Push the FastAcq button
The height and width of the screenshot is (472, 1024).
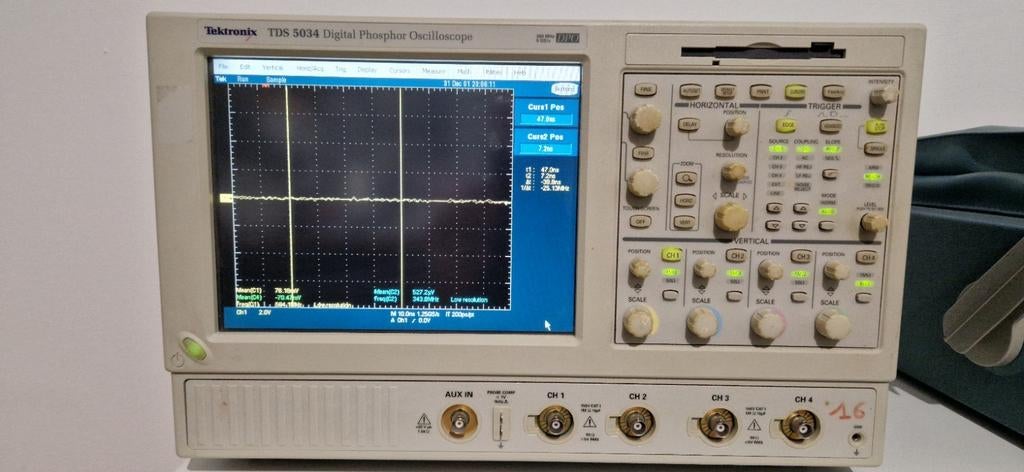click(x=833, y=92)
